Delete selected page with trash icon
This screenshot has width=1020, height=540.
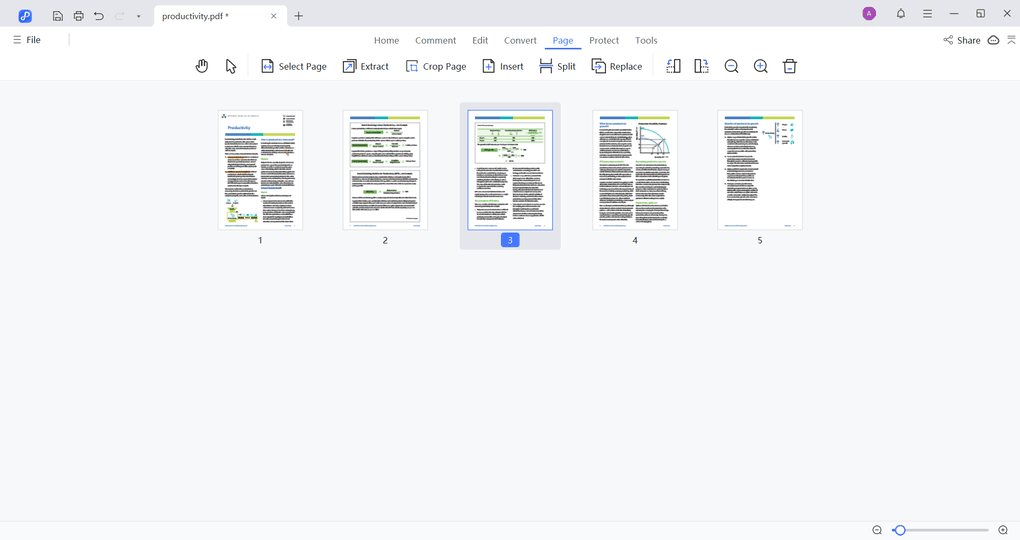coord(789,66)
